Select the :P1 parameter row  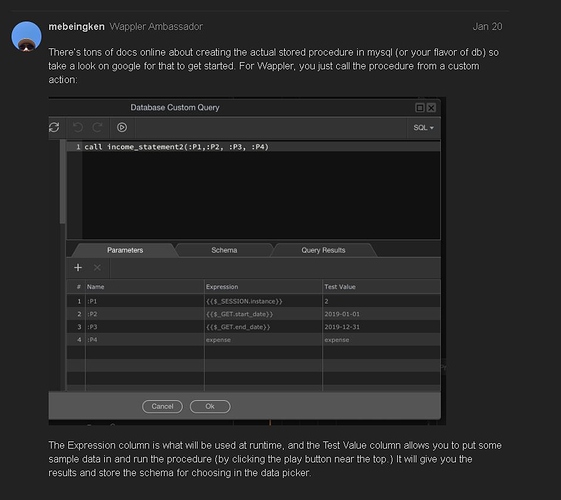click(253, 301)
